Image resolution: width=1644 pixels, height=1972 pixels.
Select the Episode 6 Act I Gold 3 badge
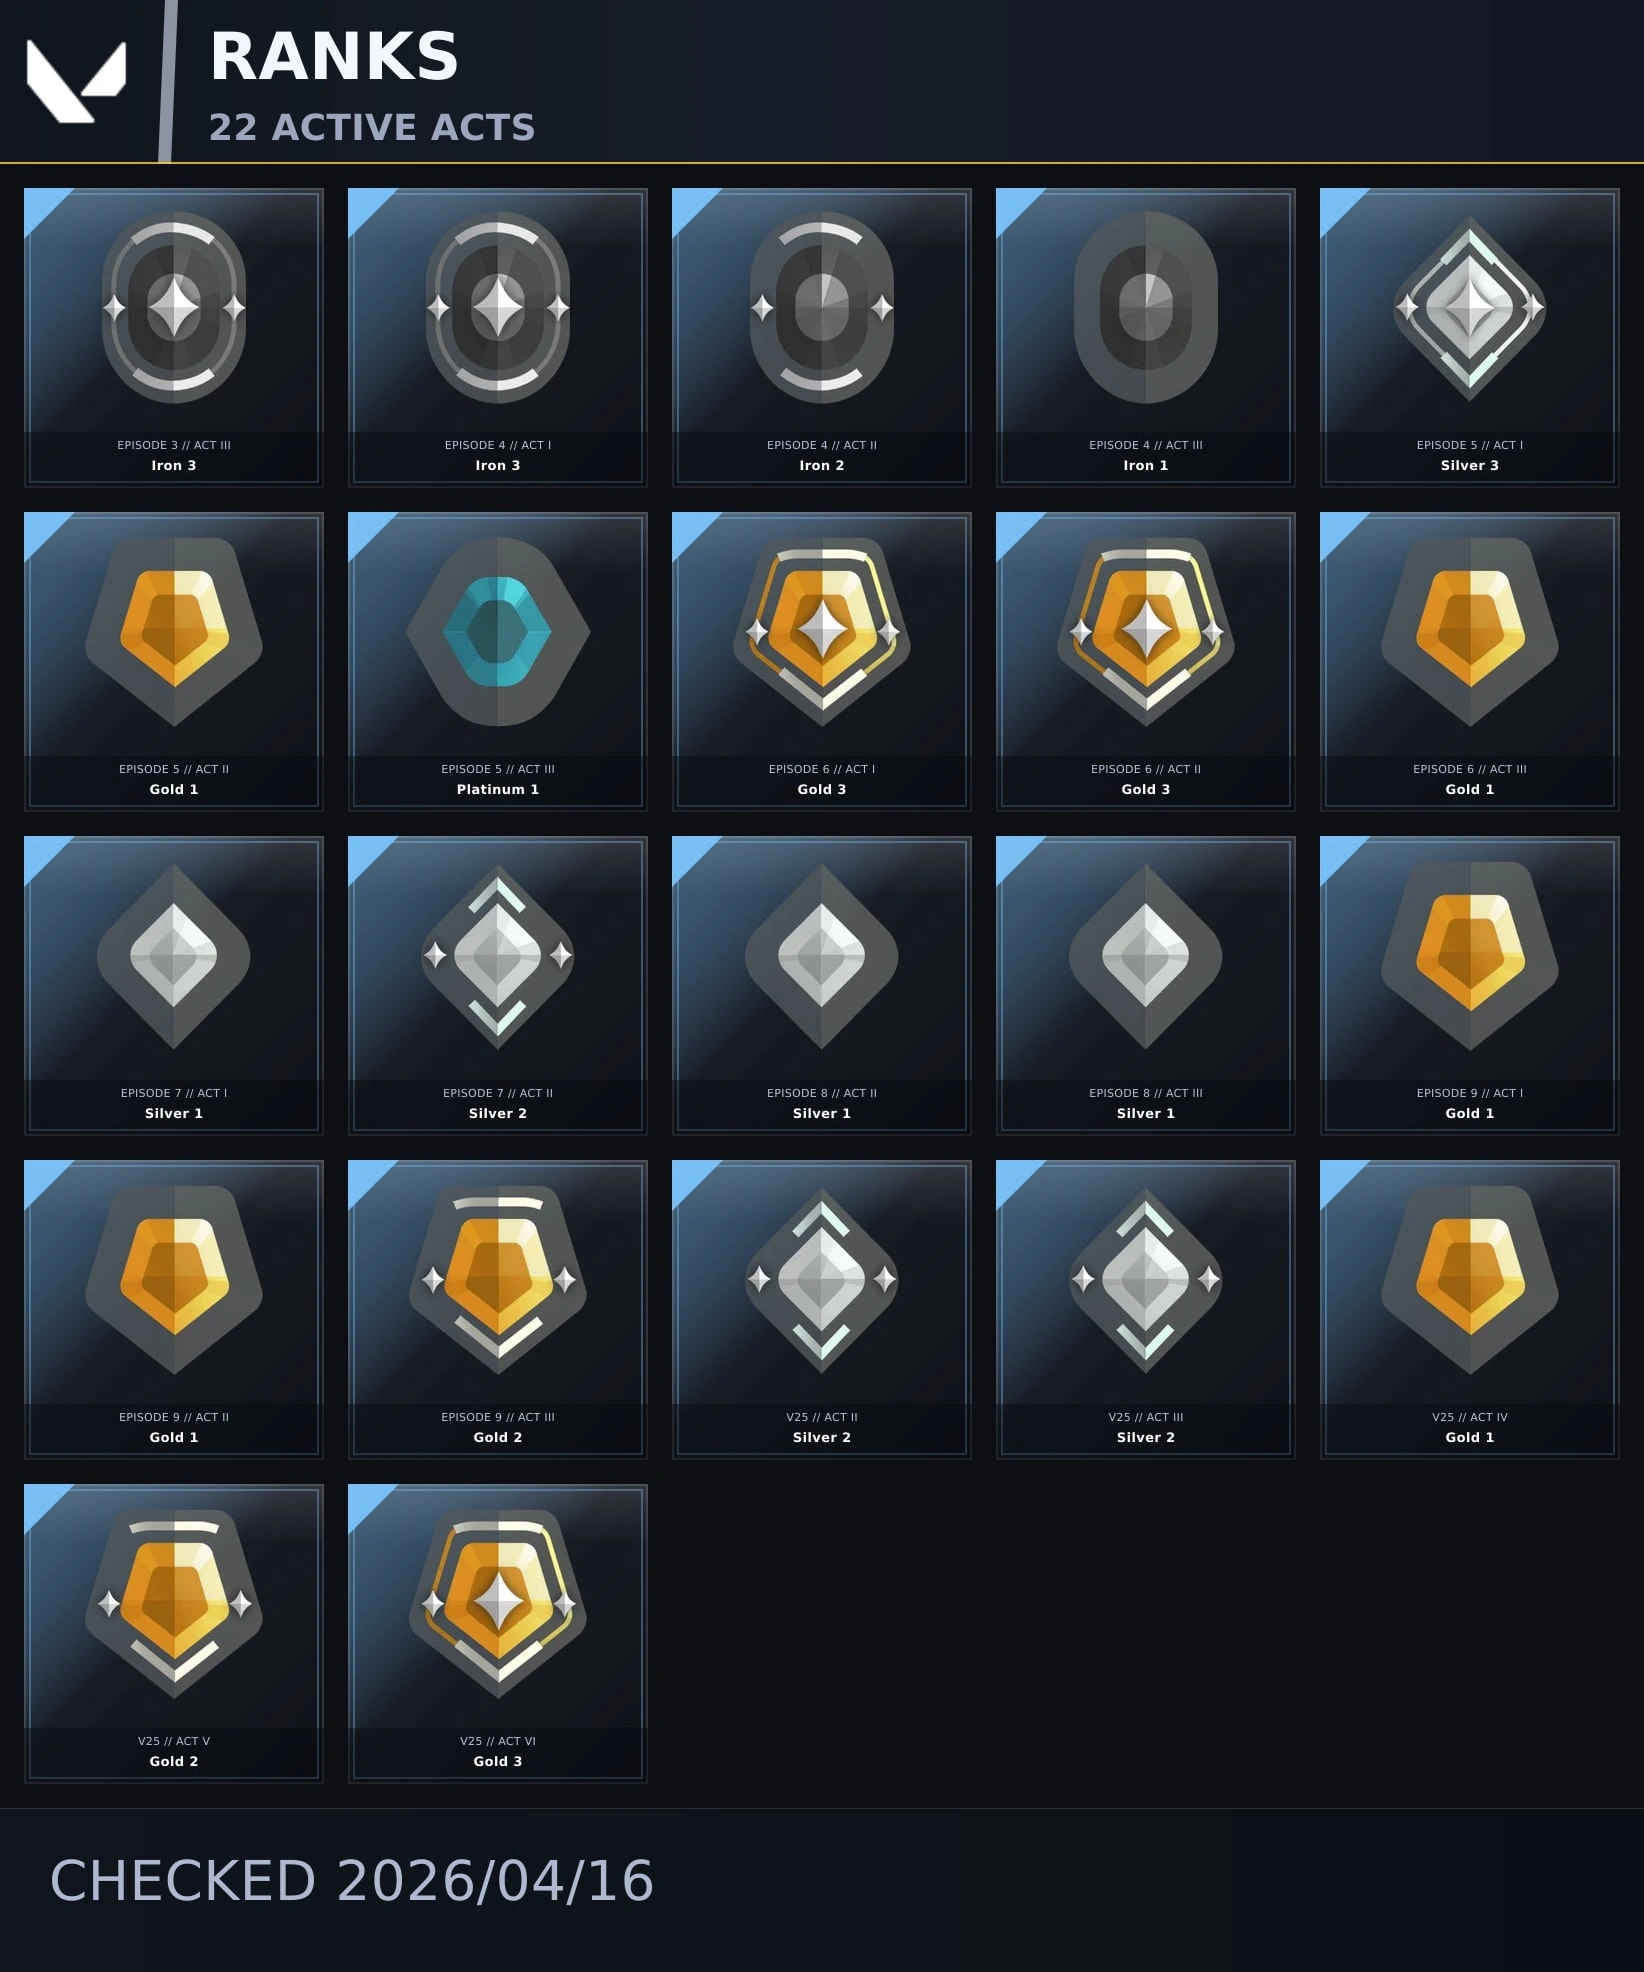tap(822, 632)
